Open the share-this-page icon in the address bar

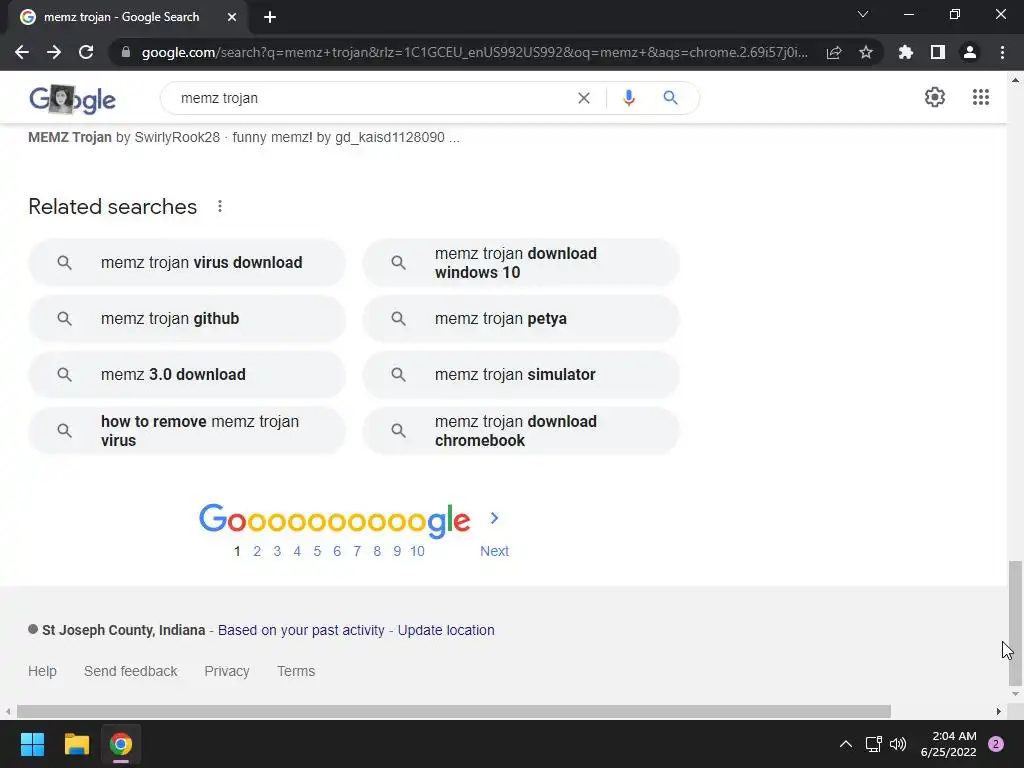click(834, 52)
